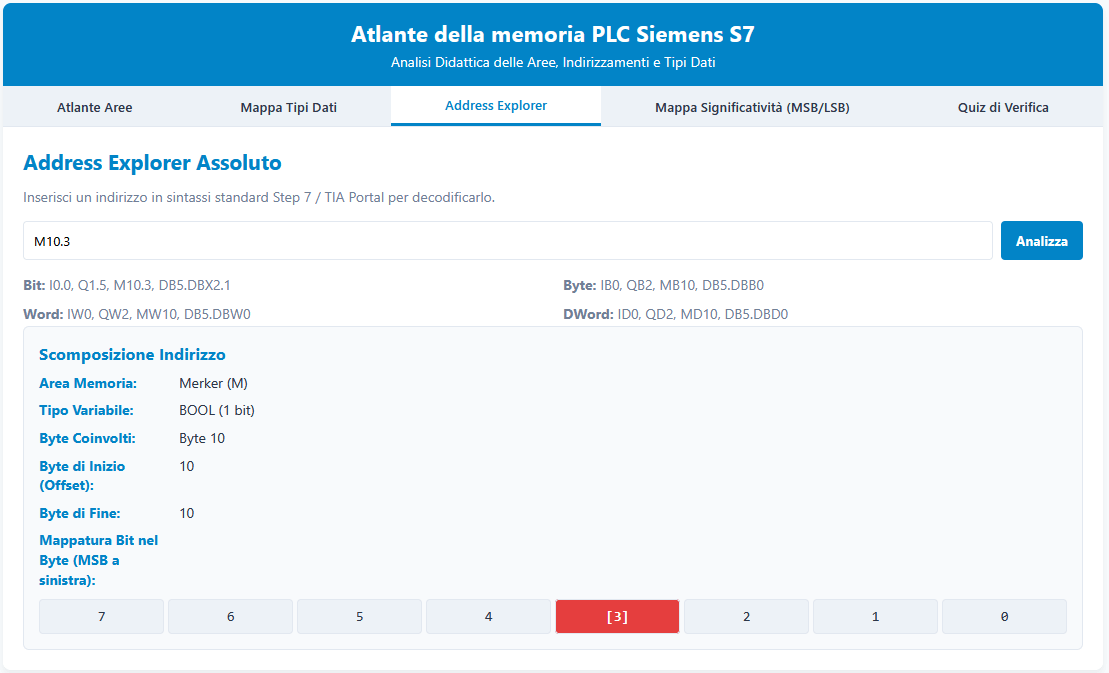Click bit 0 cell in byte map
The height and width of the screenshot is (673, 1109).
(x=1004, y=616)
